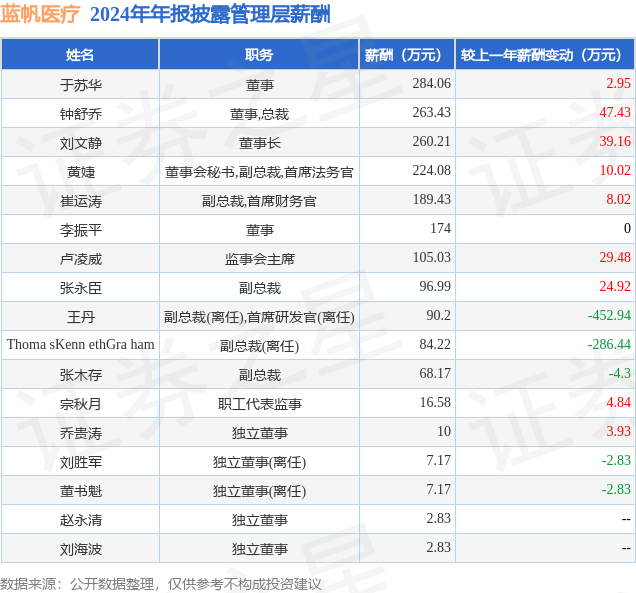Click the position cell 副总裁(离任),首席研发官(离任)

coord(259,317)
